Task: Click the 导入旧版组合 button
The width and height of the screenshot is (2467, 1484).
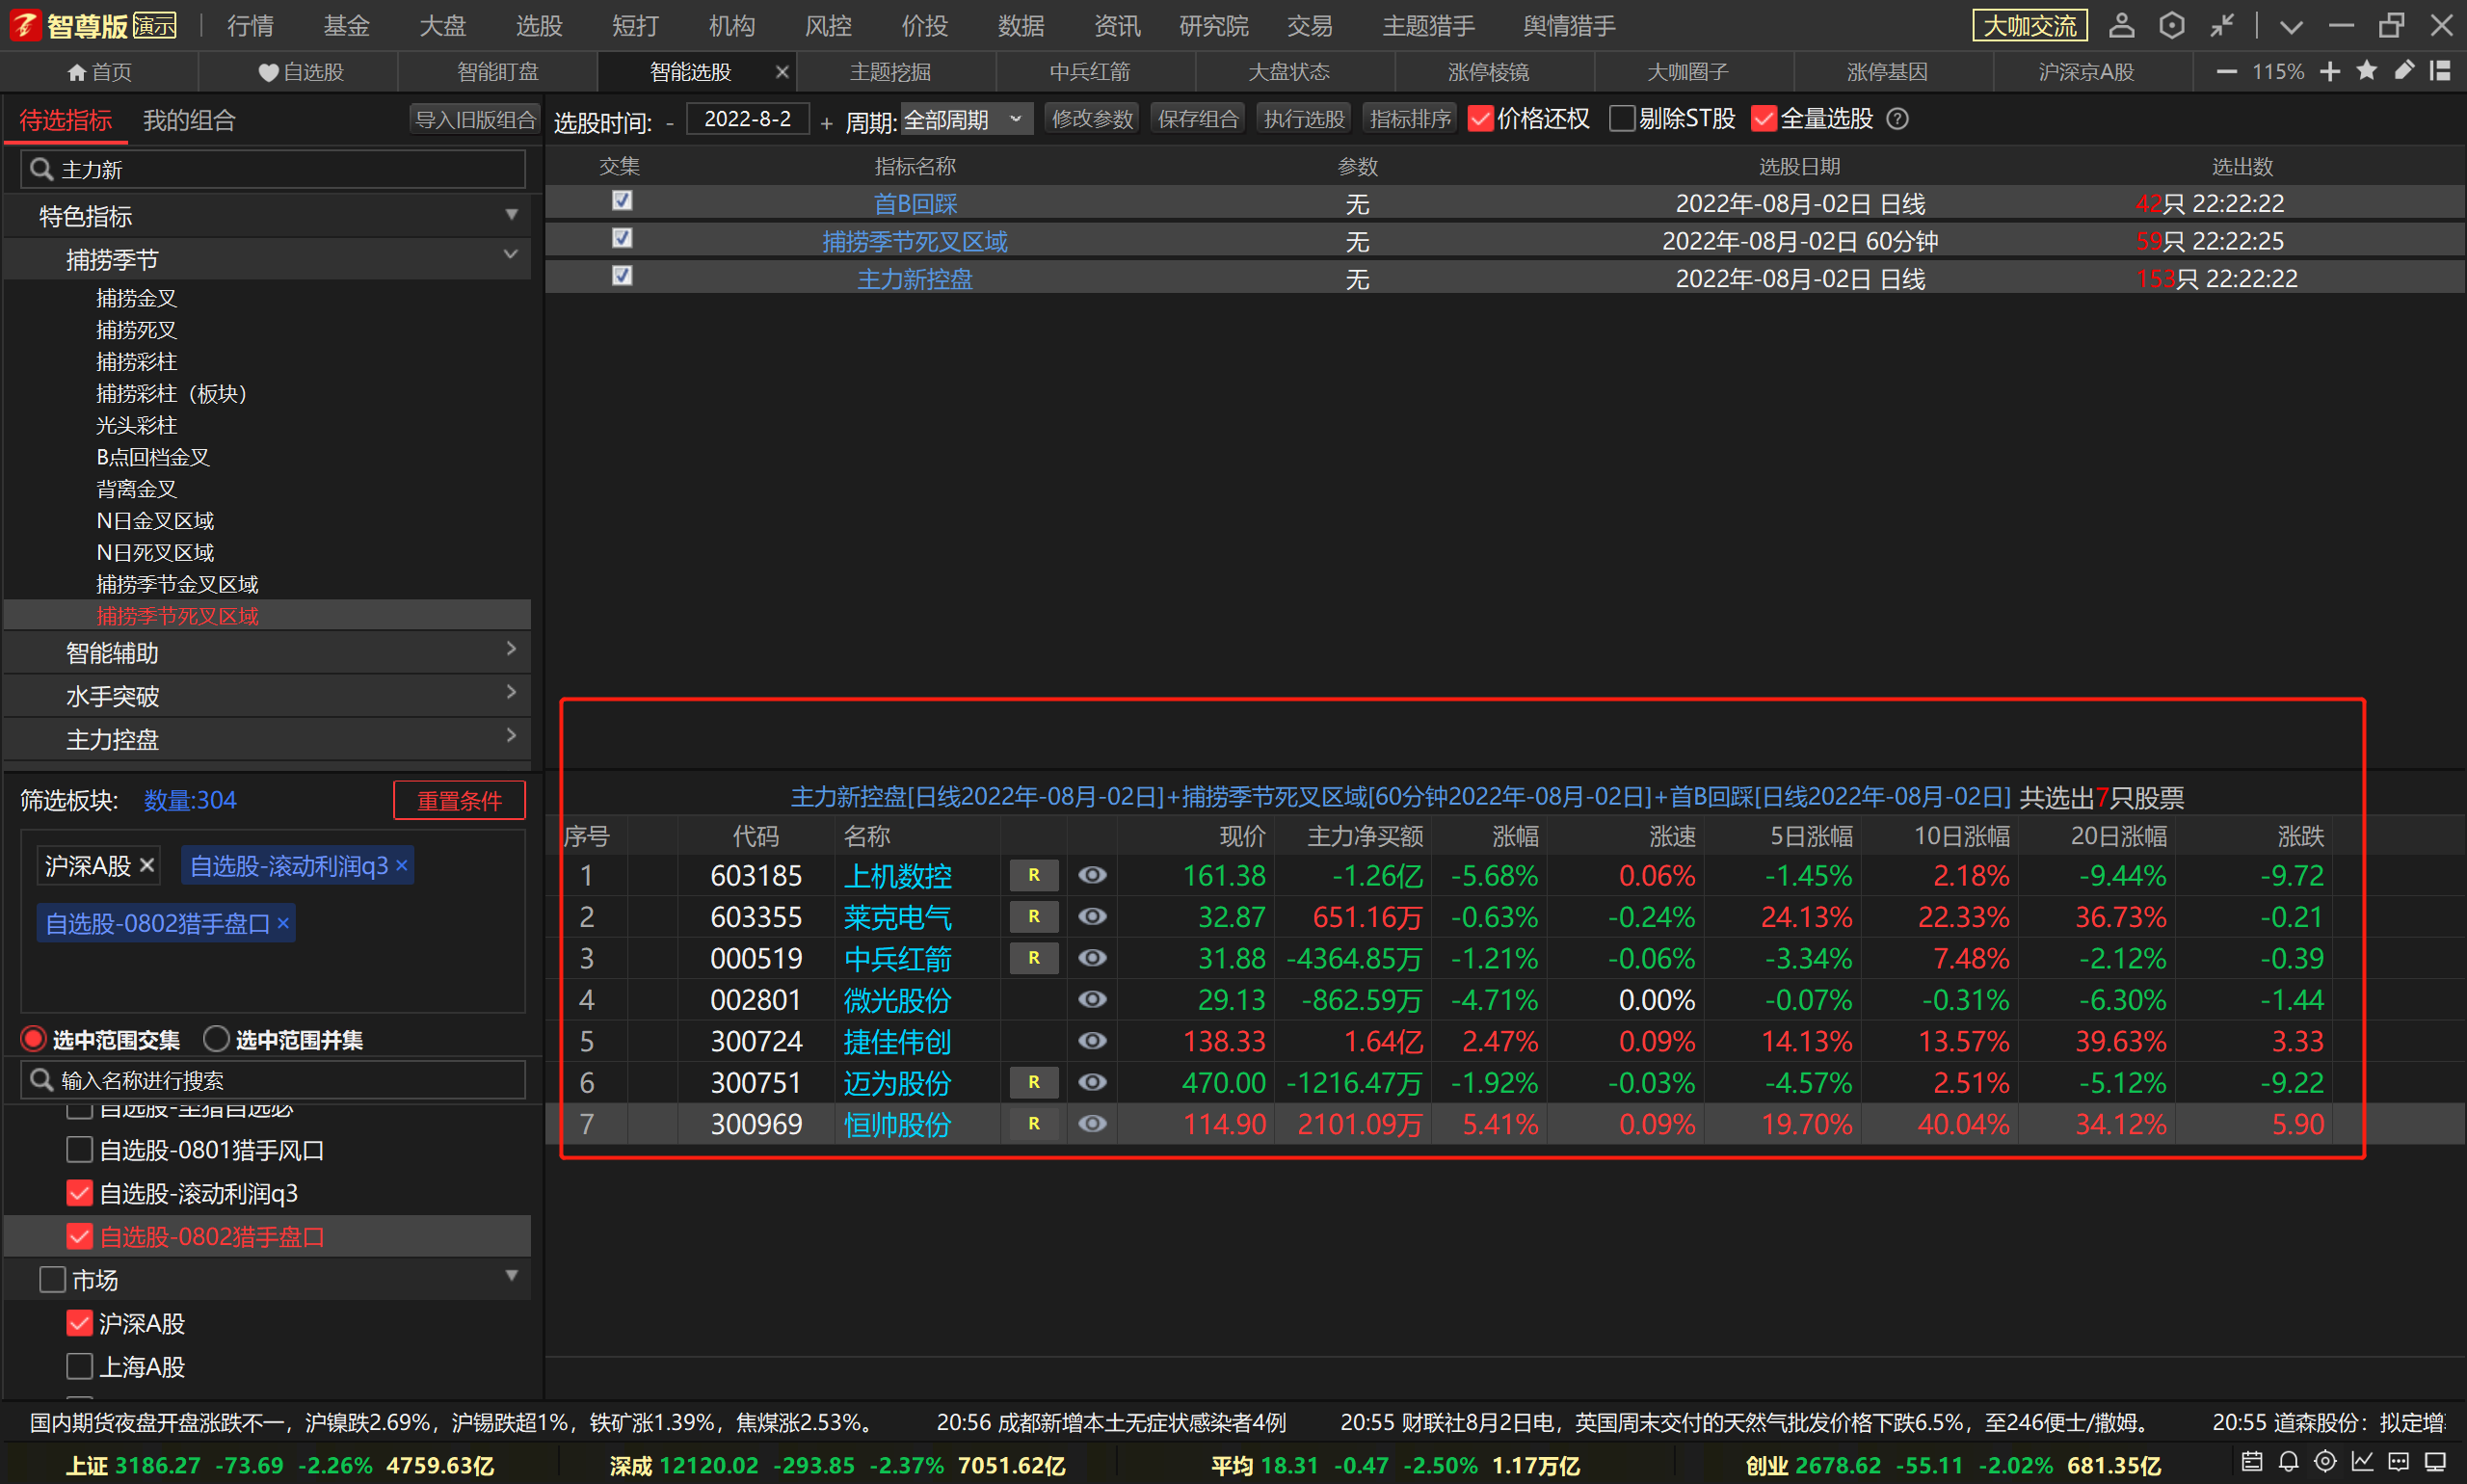Action: pyautogui.click(x=475, y=120)
